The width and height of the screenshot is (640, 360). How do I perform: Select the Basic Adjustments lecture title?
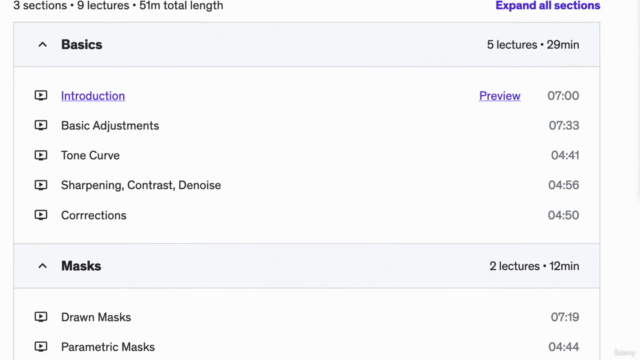pos(110,126)
